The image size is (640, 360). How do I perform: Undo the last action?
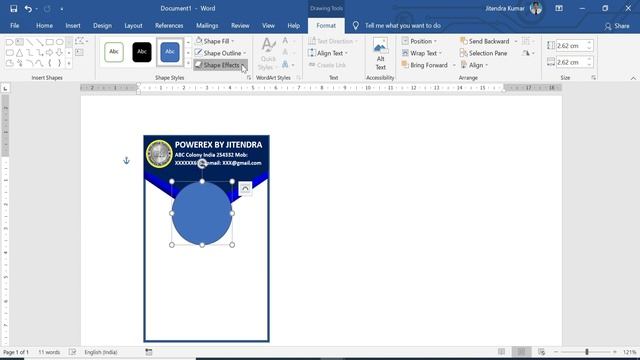pyautogui.click(x=28, y=8)
